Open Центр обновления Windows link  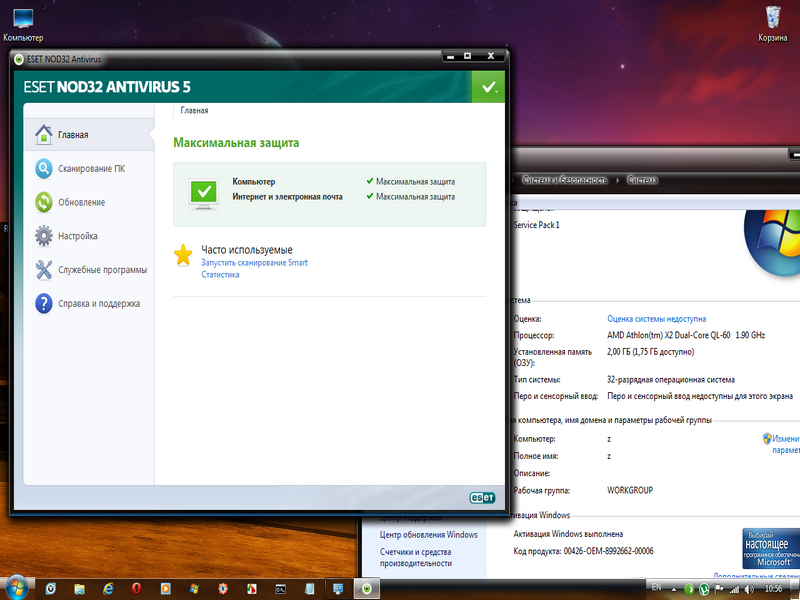429,535
